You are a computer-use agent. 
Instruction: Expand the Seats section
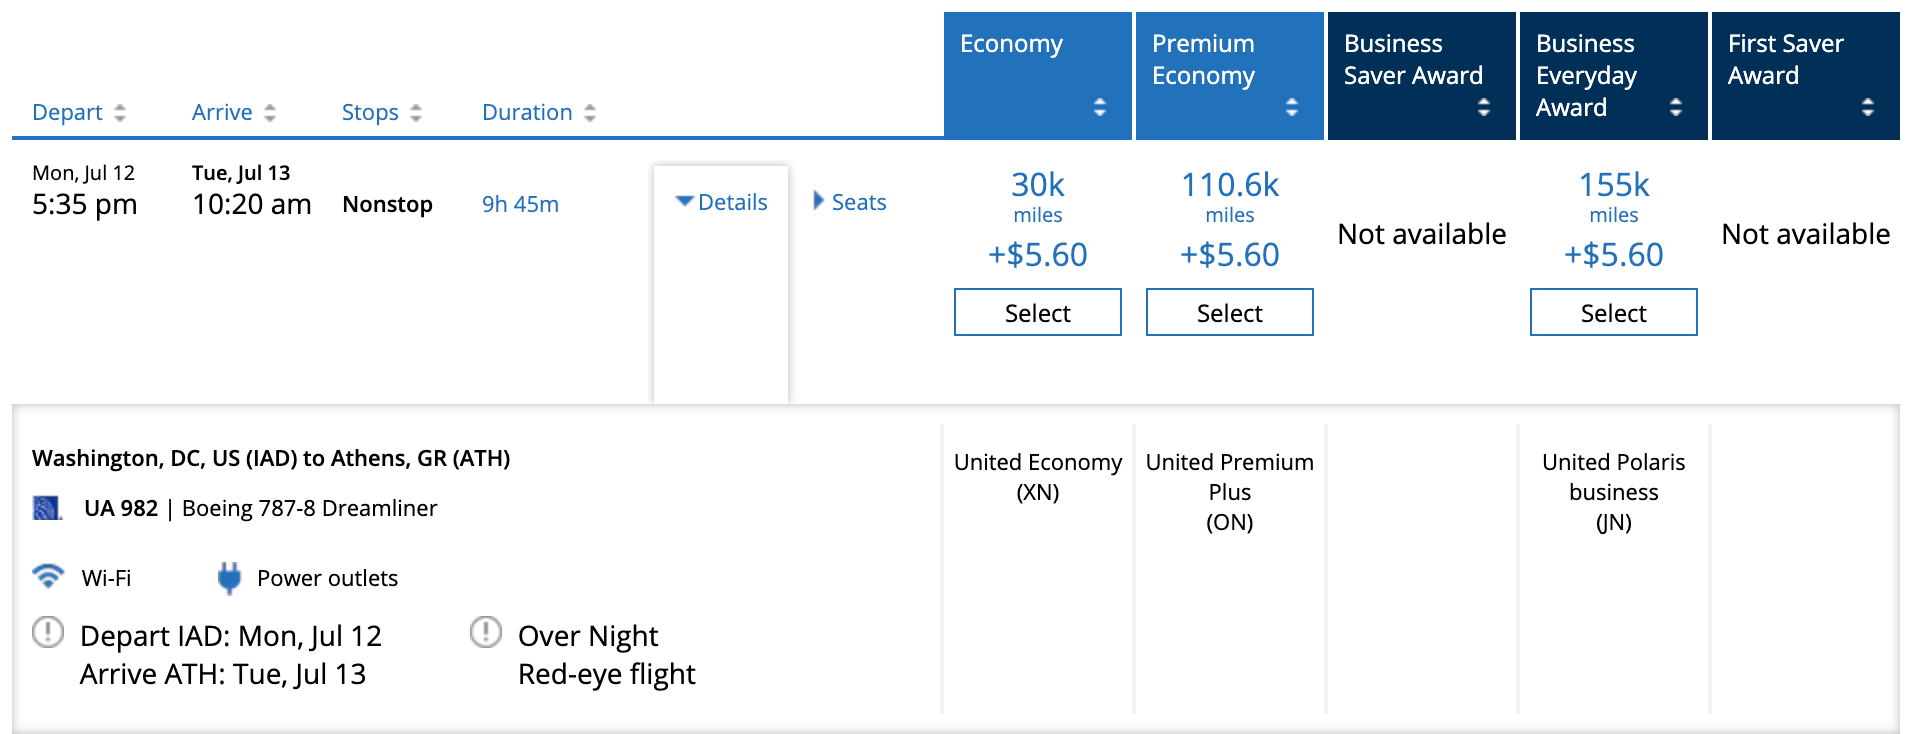850,202
